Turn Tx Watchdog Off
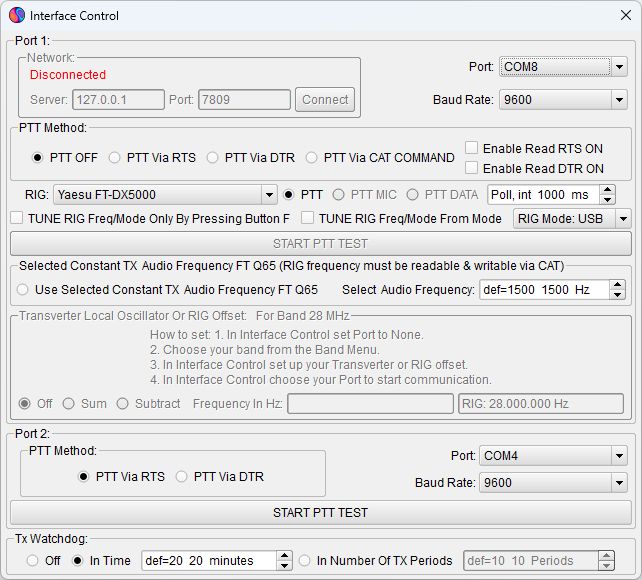The image size is (642, 580). (x=33, y=561)
